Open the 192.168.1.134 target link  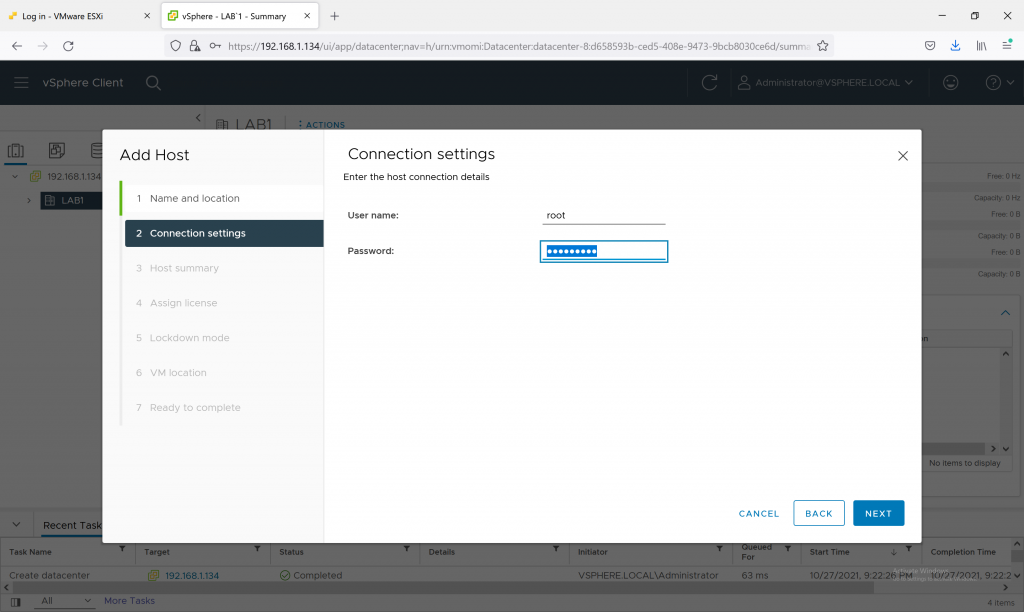click(191, 575)
